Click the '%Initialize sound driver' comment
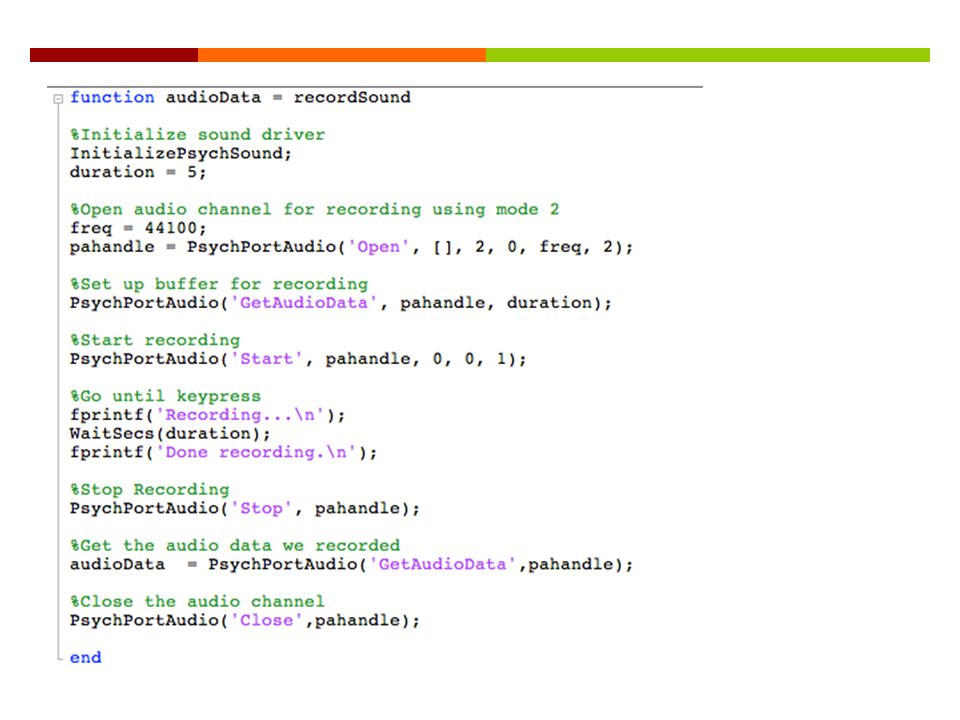The image size is (960, 720). pyautogui.click(x=197, y=135)
